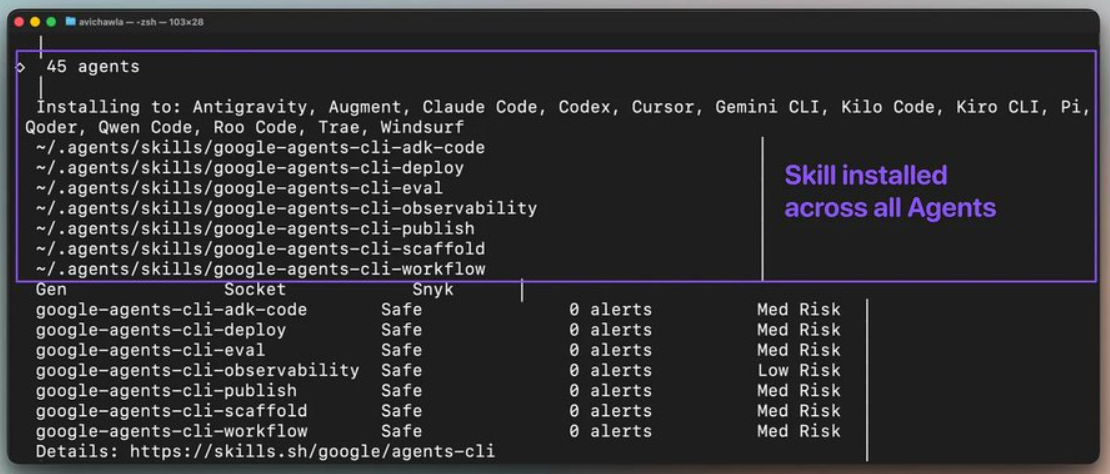This screenshot has width=1110, height=474.
Task: Click the 'Snyk' column header
Action: point(433,289)
